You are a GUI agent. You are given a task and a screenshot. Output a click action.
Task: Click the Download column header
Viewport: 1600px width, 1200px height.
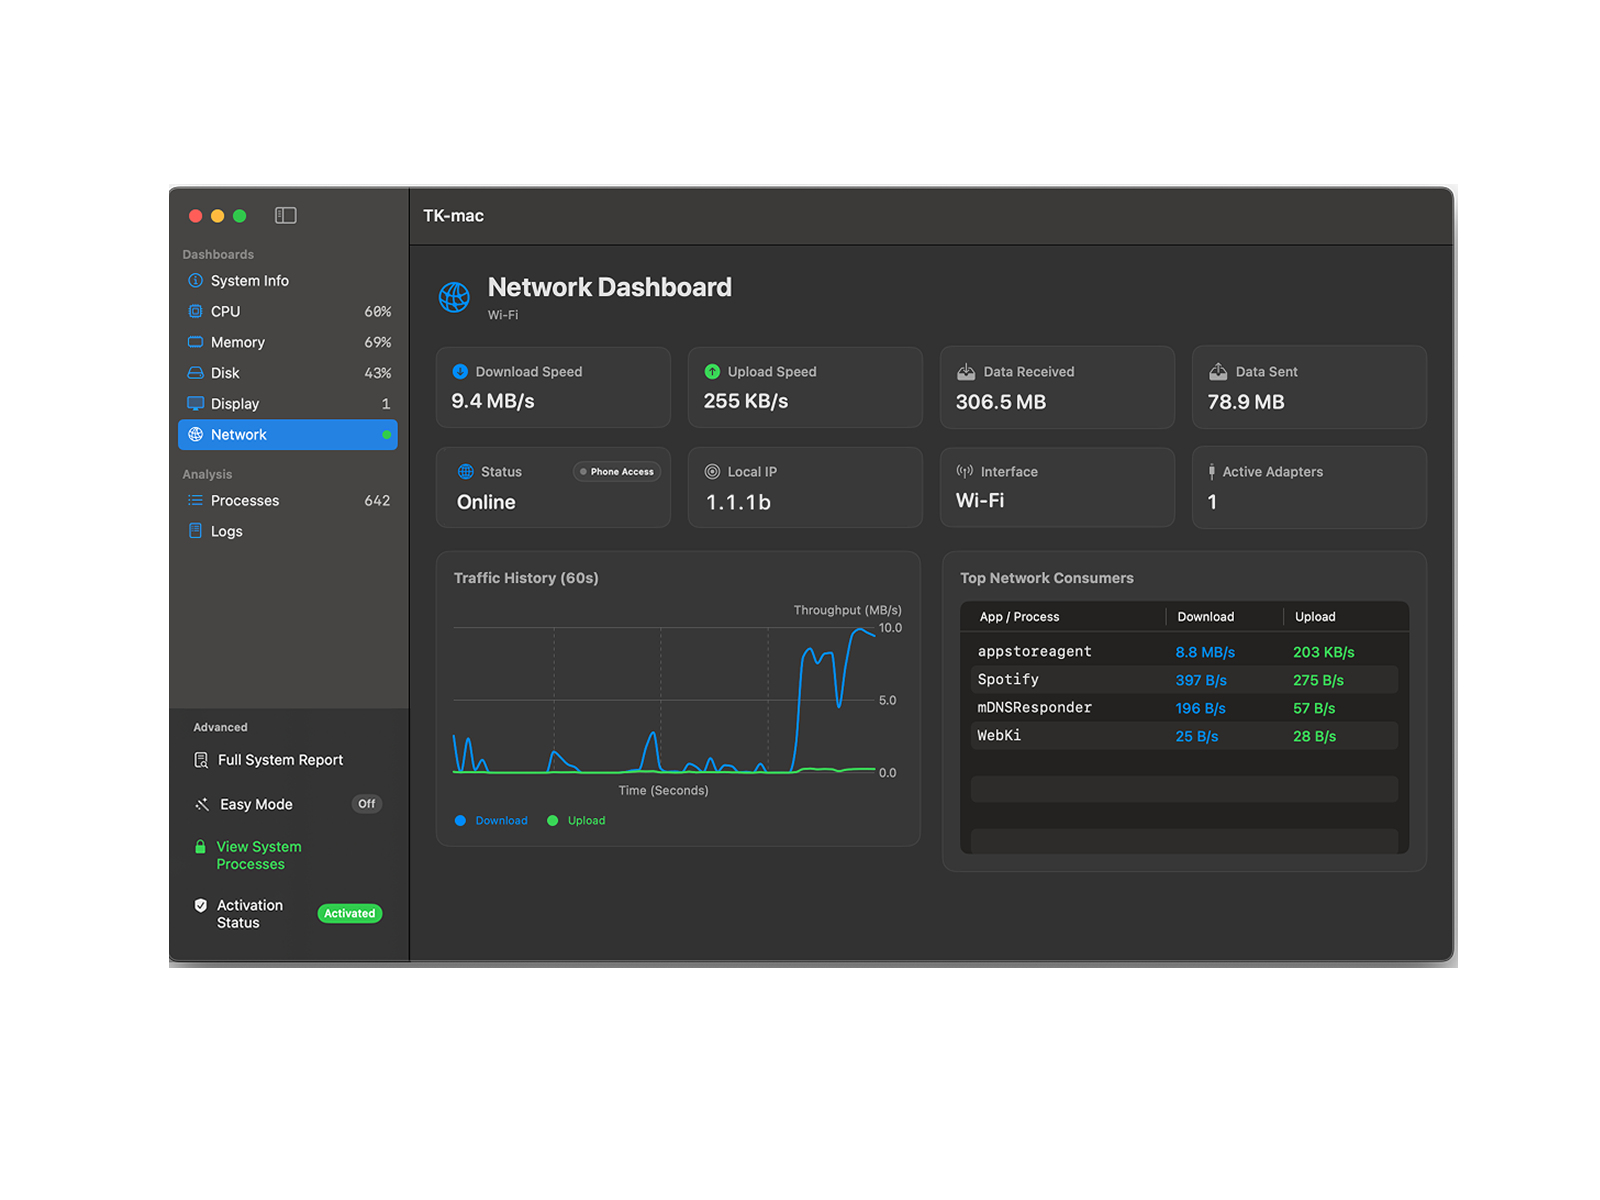click(x=1205, y=617)
